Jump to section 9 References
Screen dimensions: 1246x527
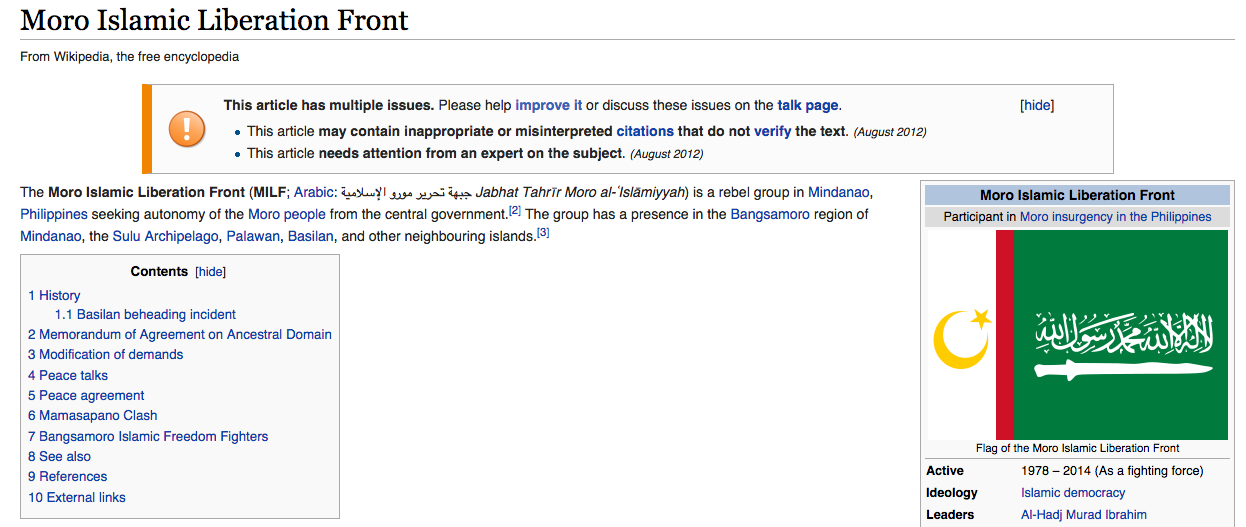67,476
